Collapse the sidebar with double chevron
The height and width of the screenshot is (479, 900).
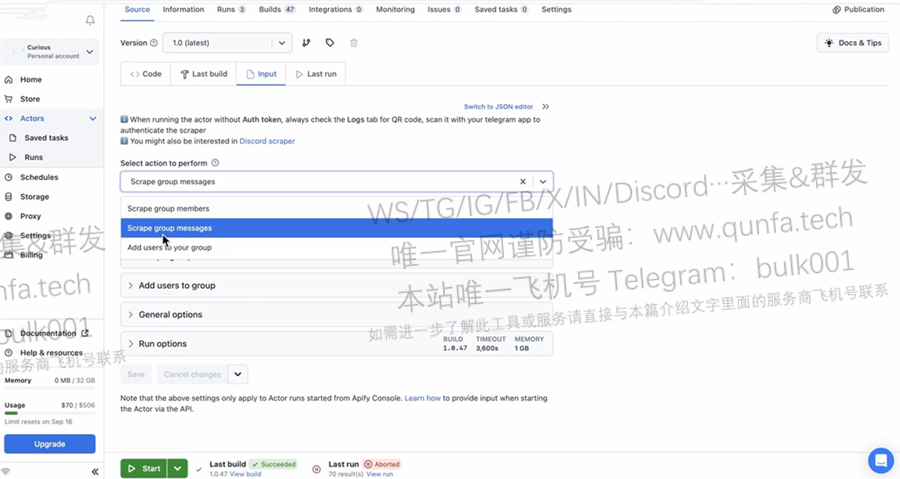point(95,472)
